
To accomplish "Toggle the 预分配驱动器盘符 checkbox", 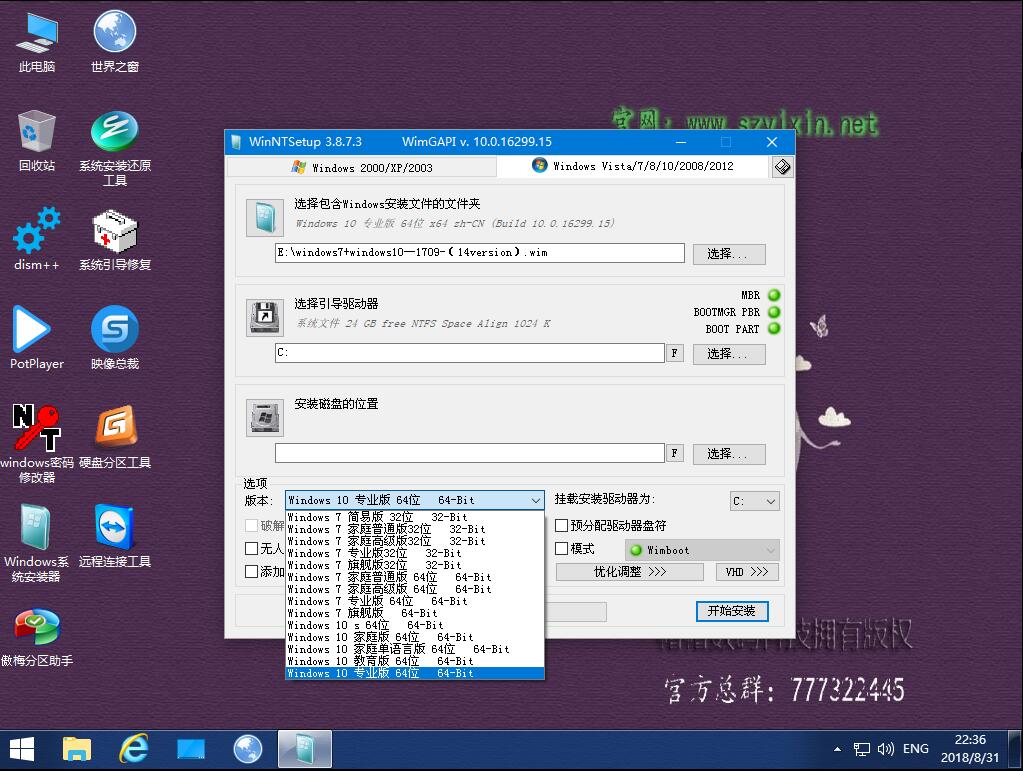I will (x=561, y=525).
